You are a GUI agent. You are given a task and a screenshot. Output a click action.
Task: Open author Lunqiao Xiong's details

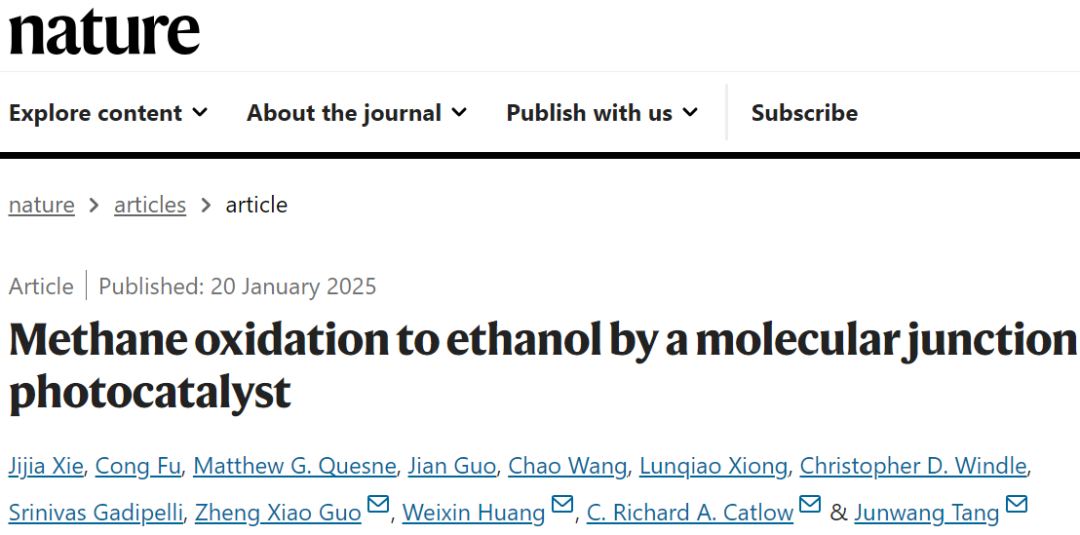coord(713,466)
